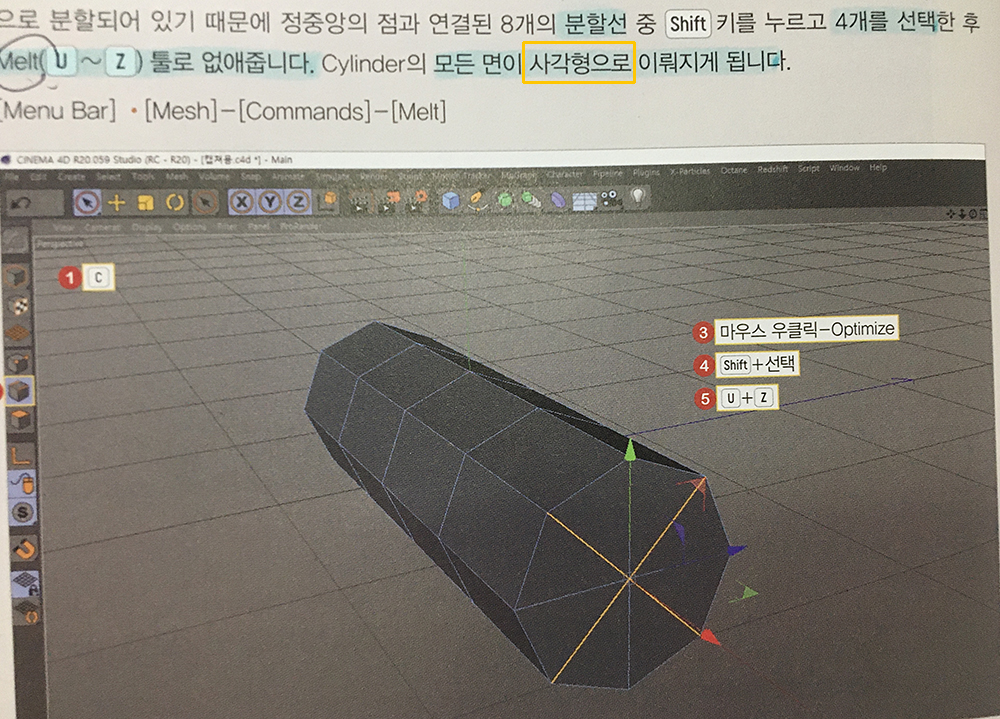Open the viewport Display menu
The width and height of the screenshot is (1000, 719).
147,227
